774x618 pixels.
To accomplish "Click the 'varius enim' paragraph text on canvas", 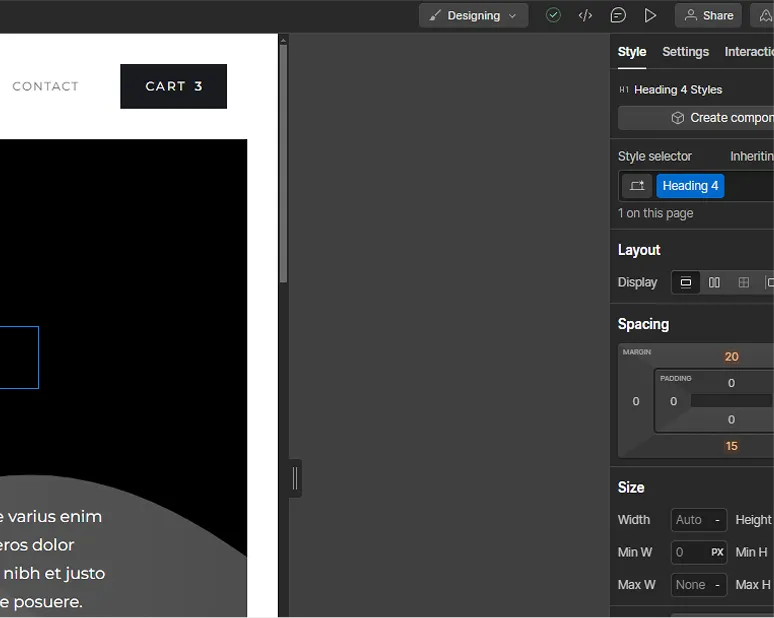I will [54, 517].
